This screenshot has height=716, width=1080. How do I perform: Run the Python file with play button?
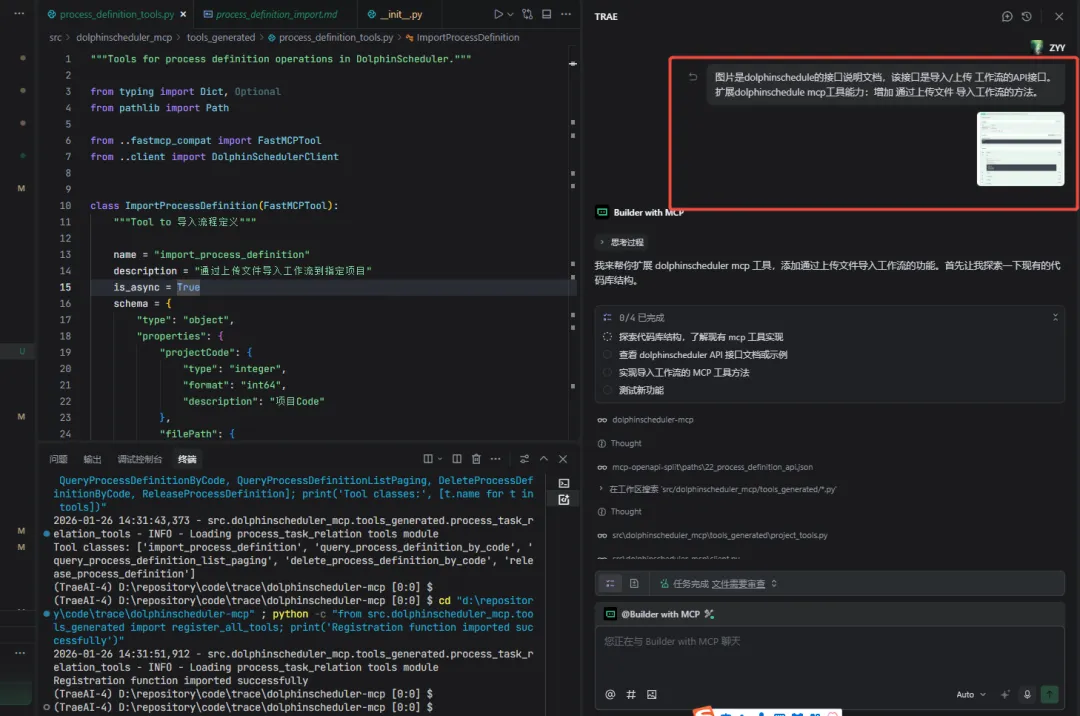click(498, 14)
